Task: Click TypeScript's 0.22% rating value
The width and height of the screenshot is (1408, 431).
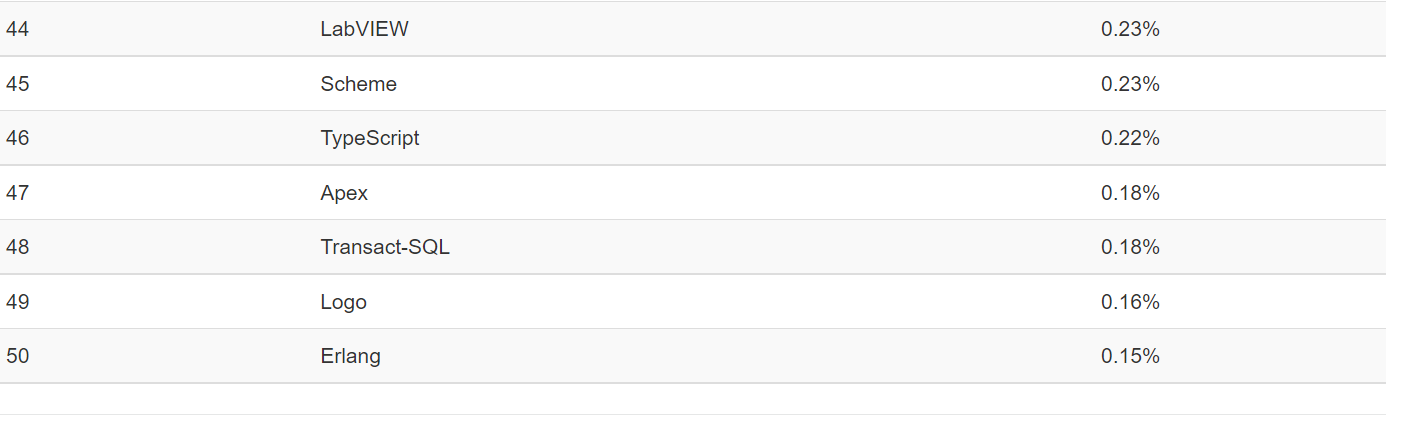Action: (1130, 138)
